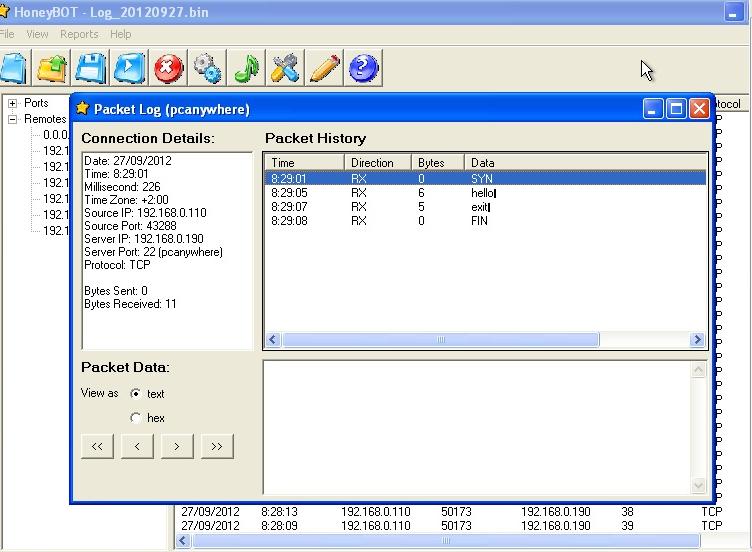Viewport: 752px width, 552px height.
Task: Click the open folder toolbar icon
Action: pos(52,68)
